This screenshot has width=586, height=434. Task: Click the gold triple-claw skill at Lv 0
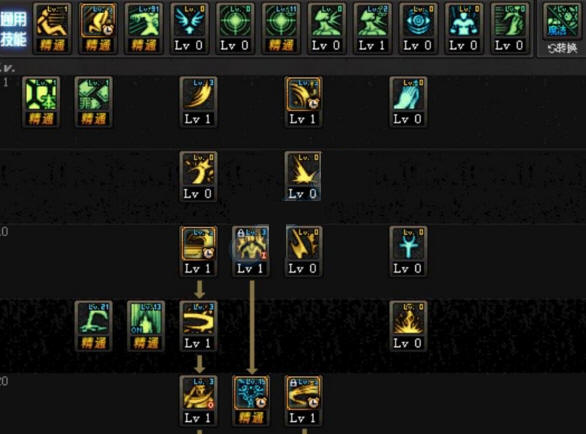coord(303,252)
